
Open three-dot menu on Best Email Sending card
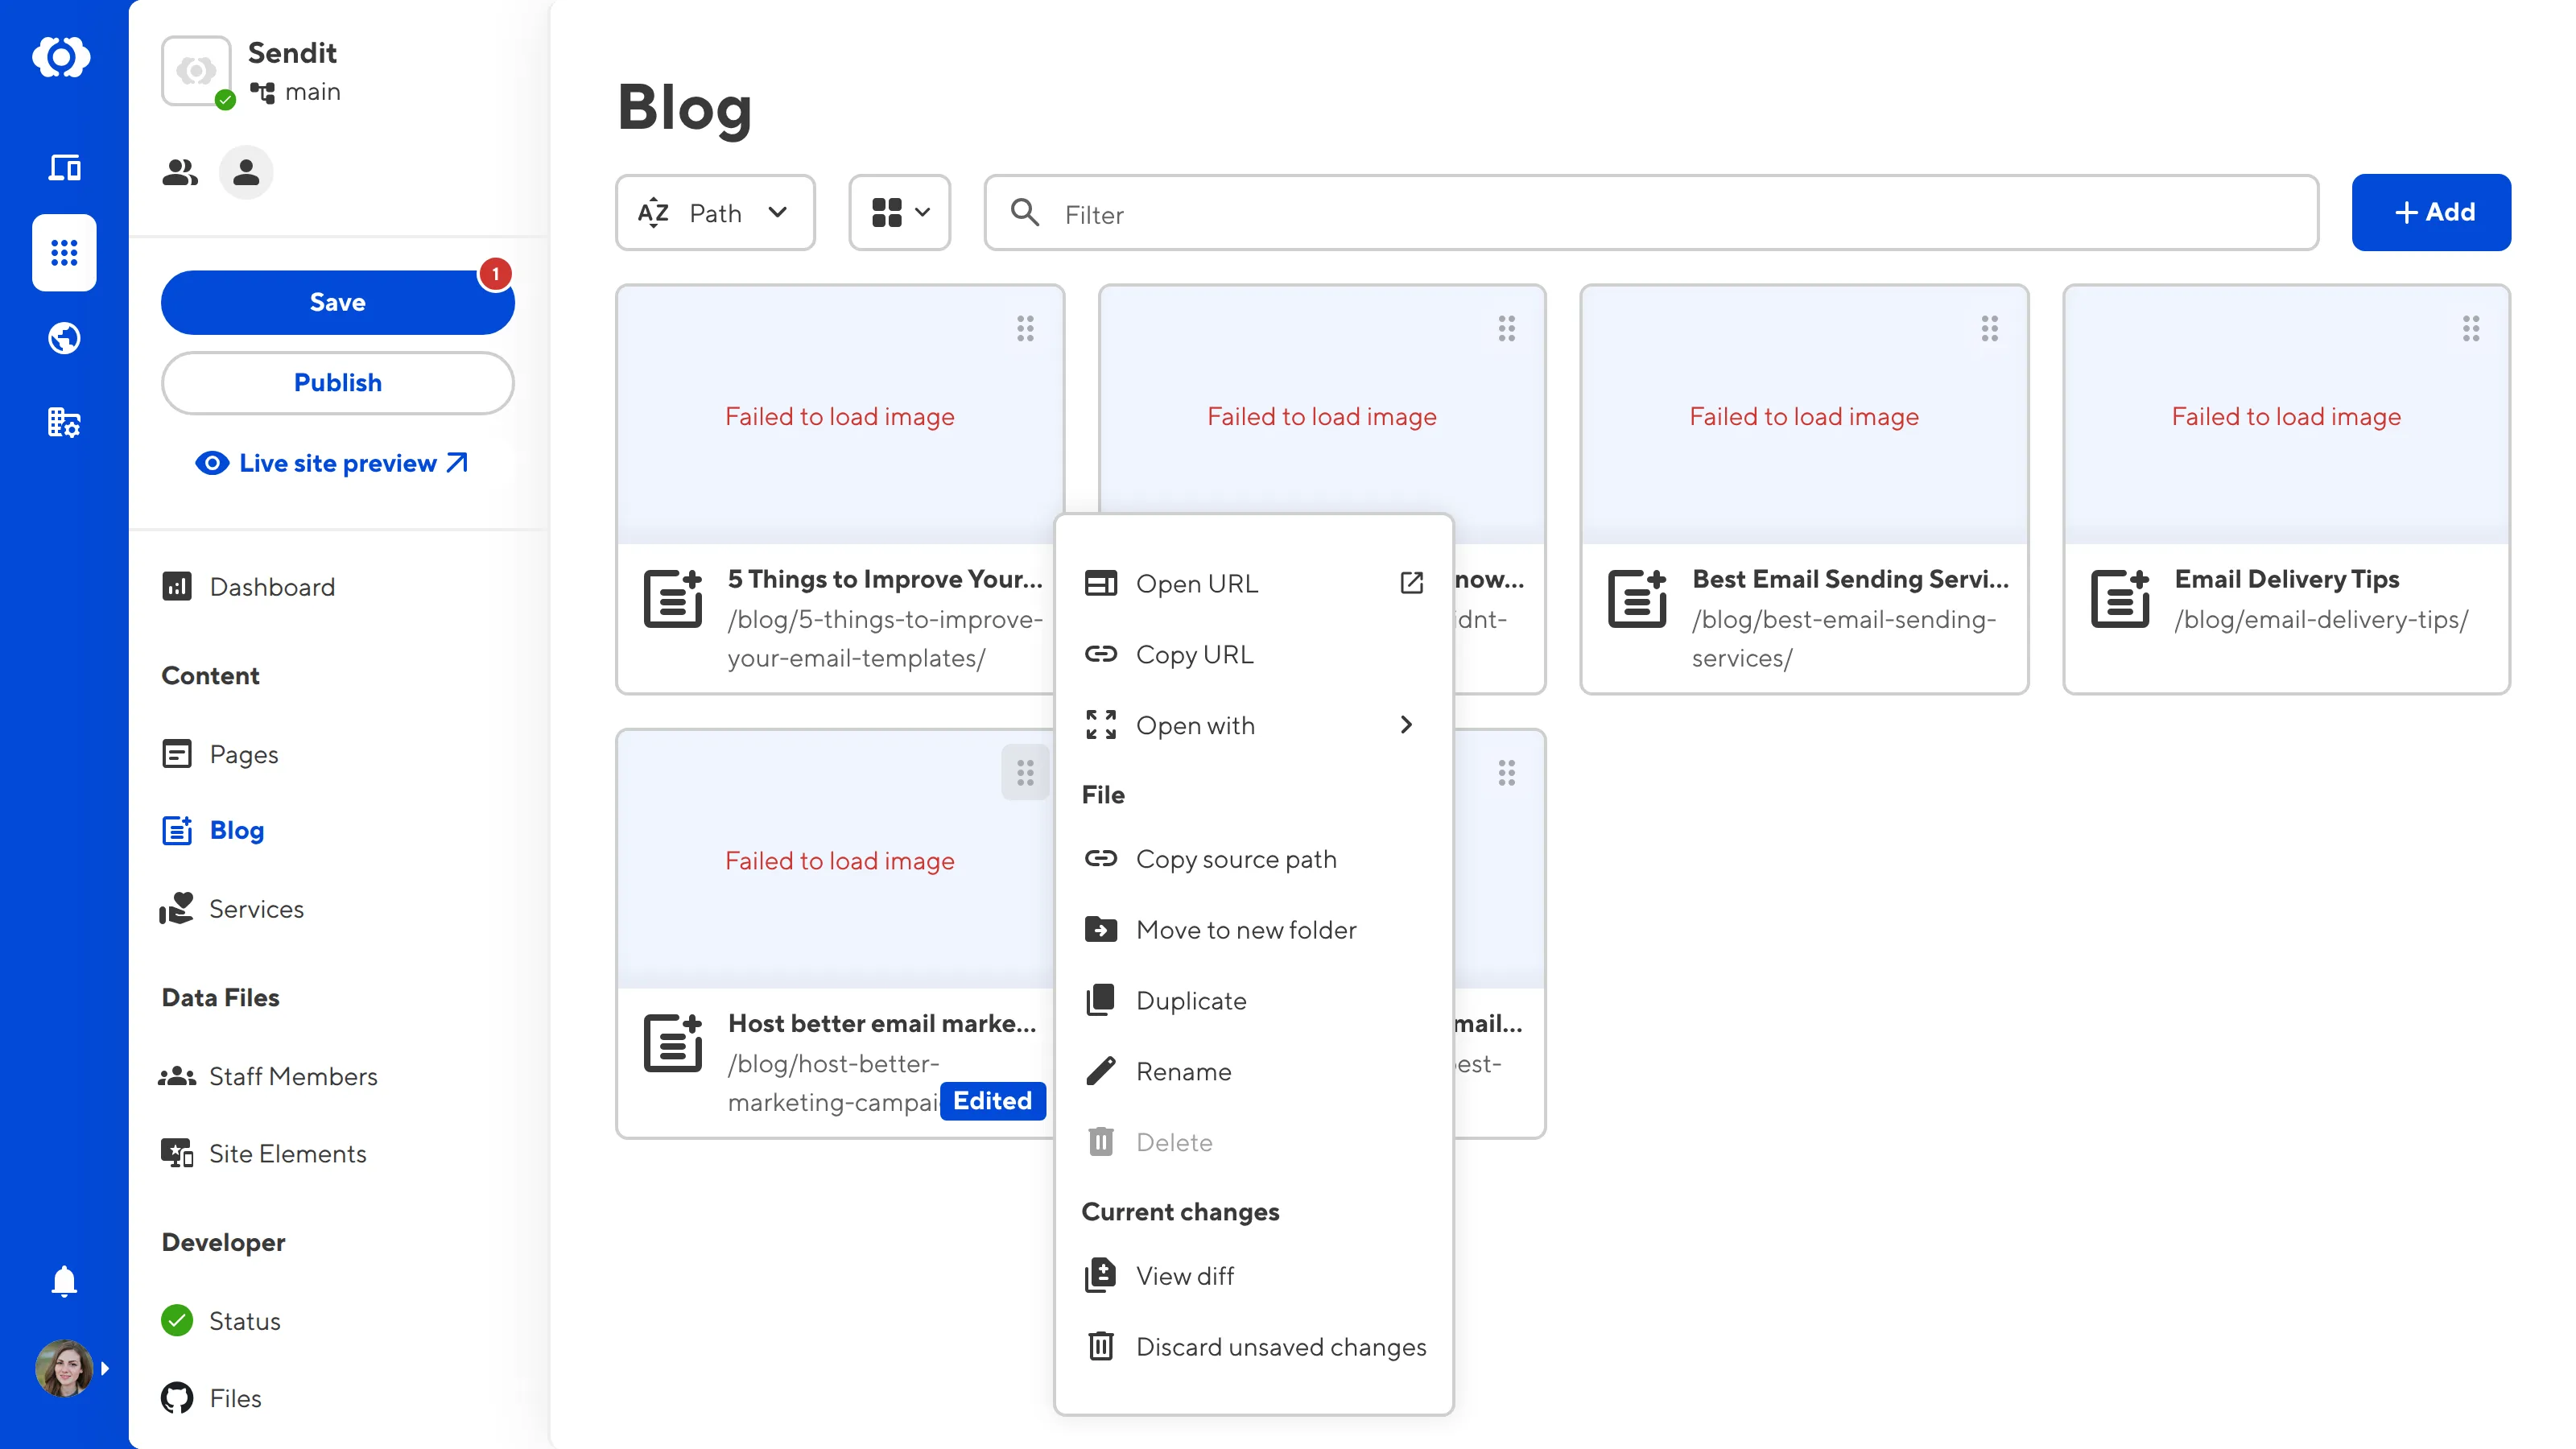click(x=1989, y=328)
